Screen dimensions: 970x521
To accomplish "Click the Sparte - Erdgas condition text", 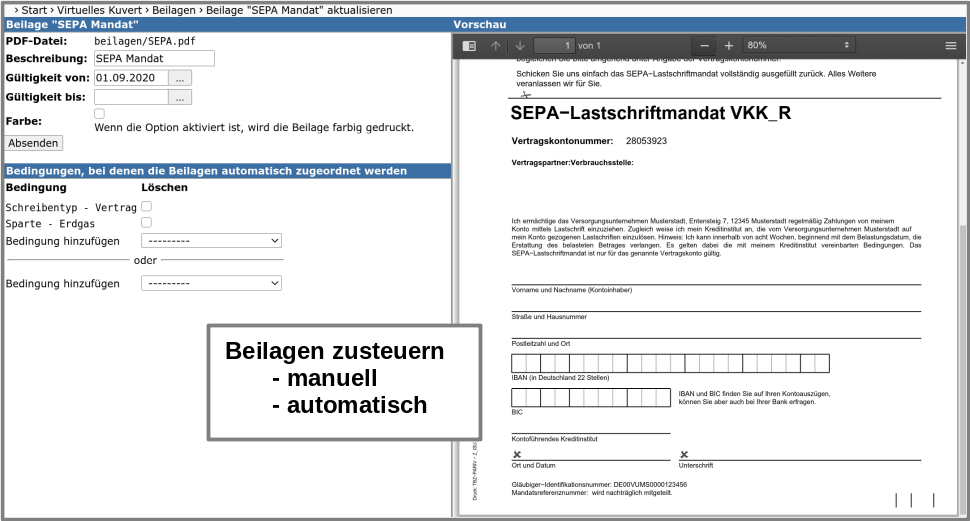I will pos(50,224).
